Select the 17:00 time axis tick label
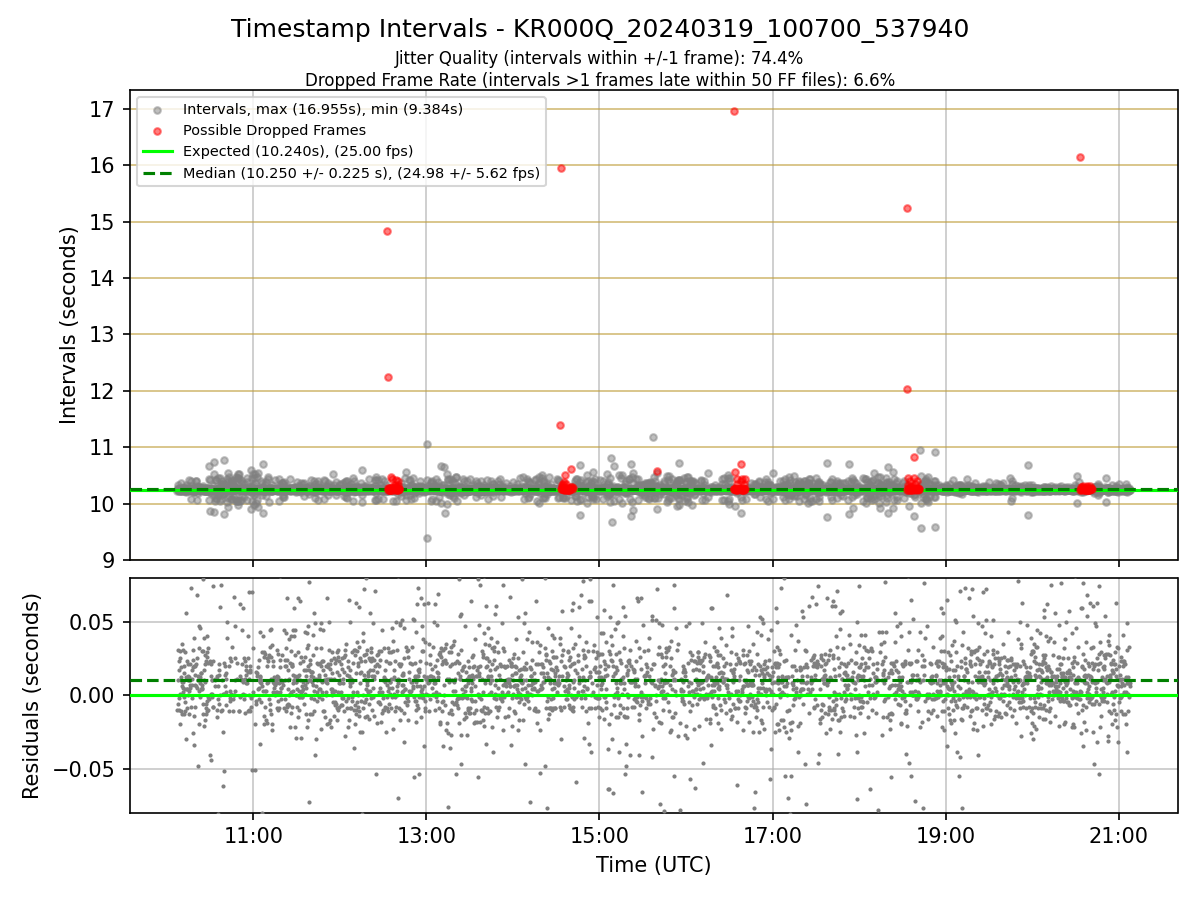This screenshot has width=1200, height=900. point(772,835)
